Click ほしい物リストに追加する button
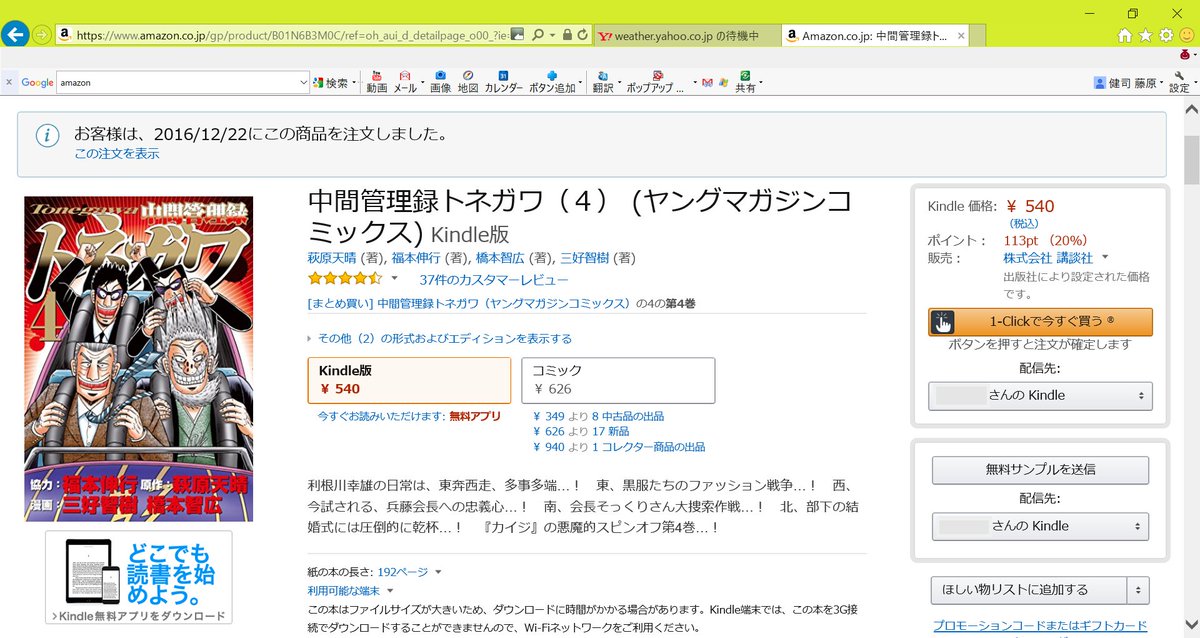The width and height of the screenshot is (1200, 638). [1028, 590]
